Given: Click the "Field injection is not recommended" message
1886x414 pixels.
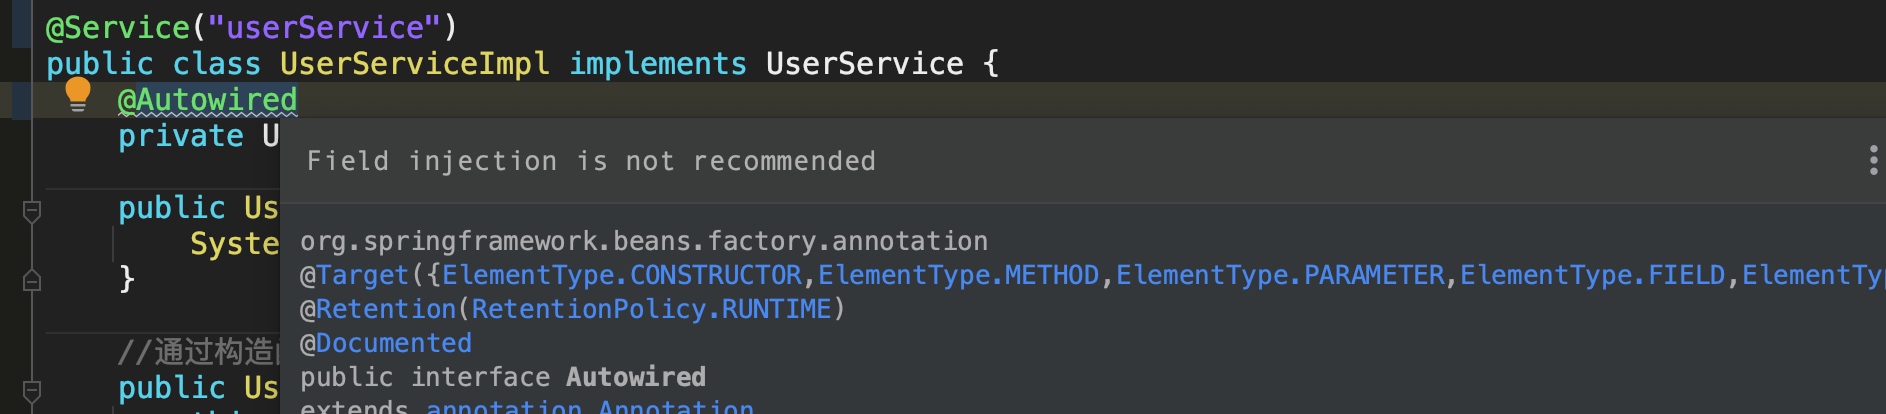Looking at the screenshot, I should pyautogui.click(x=591, y=161).
